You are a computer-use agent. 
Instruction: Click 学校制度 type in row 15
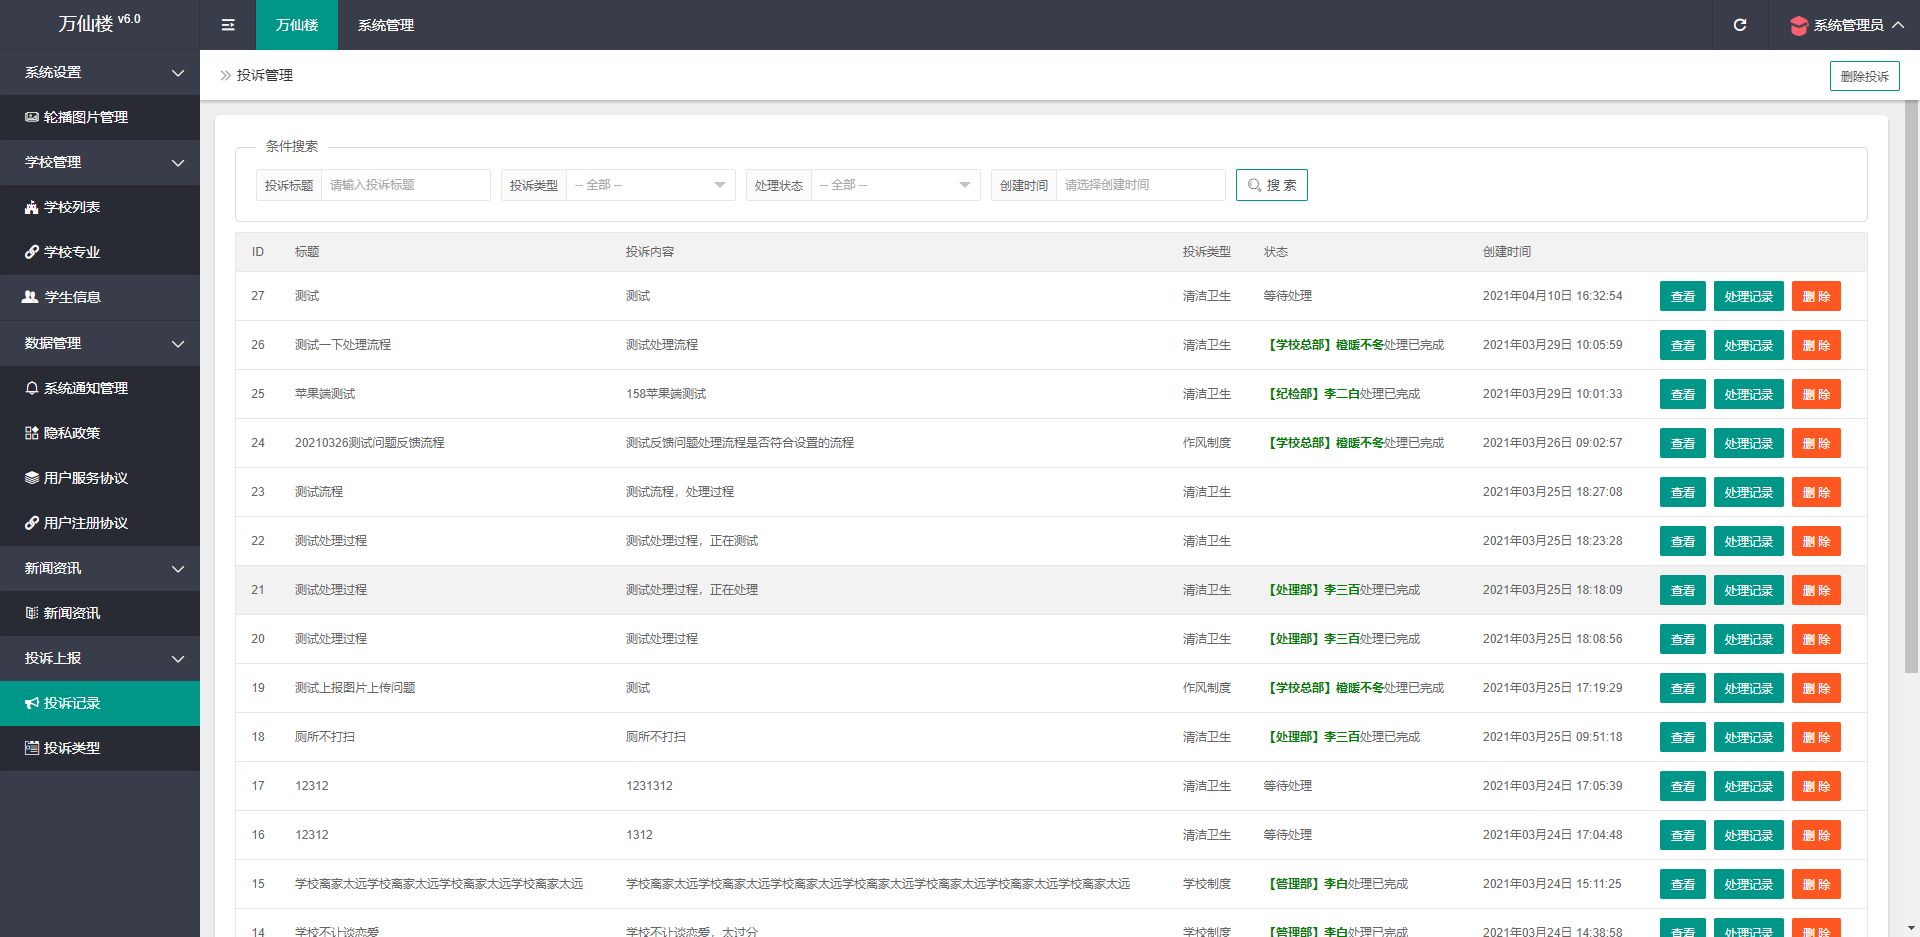(1207, 884)
